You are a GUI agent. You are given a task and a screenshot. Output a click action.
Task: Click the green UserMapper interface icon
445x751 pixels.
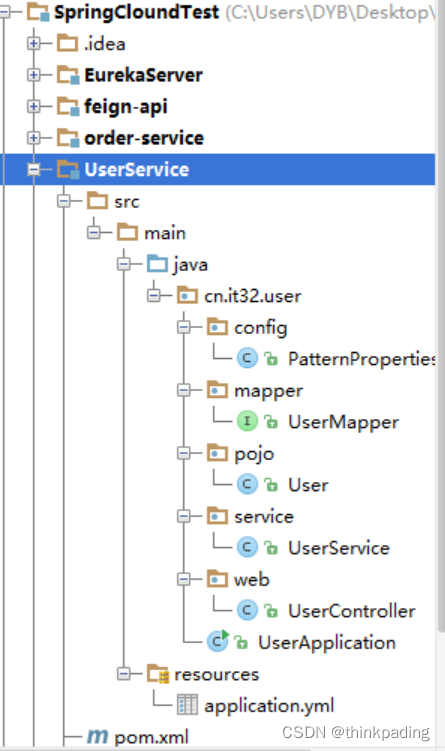point(247,421)
